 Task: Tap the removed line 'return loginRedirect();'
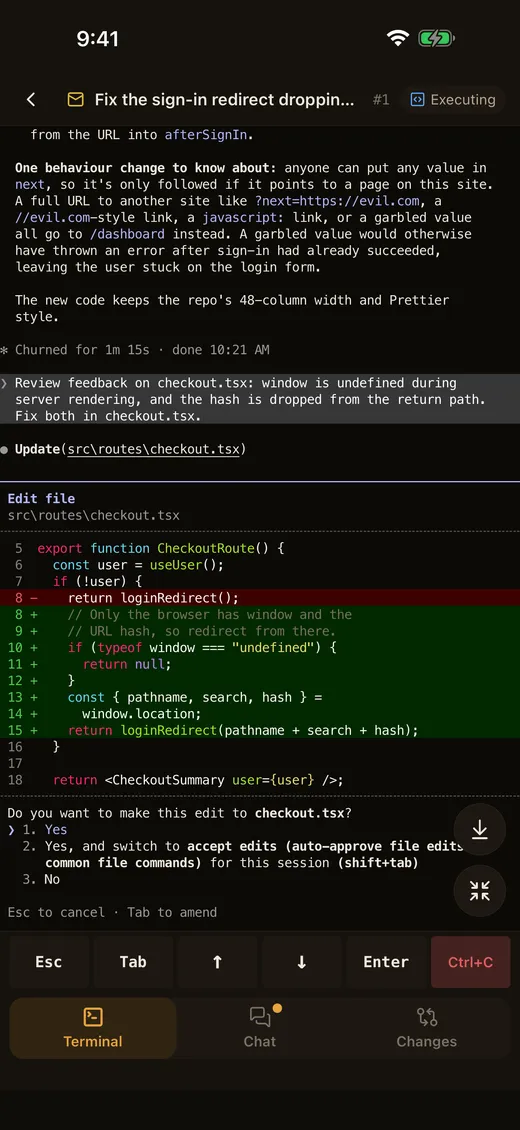click(260, 598)
